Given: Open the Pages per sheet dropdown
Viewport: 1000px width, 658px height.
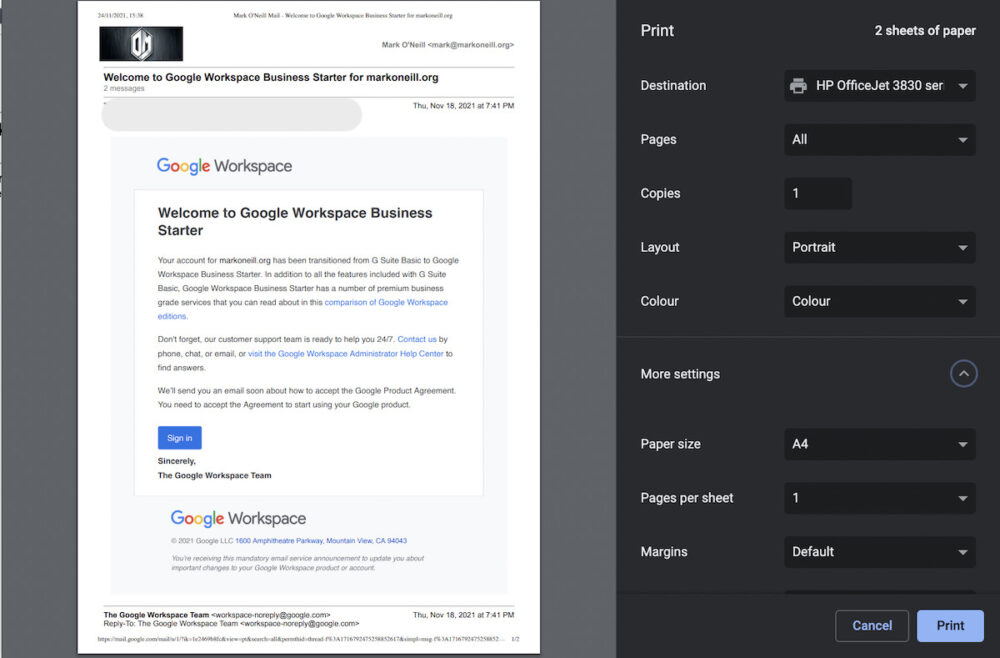Looking at the screenshot, I should [879, 498].
